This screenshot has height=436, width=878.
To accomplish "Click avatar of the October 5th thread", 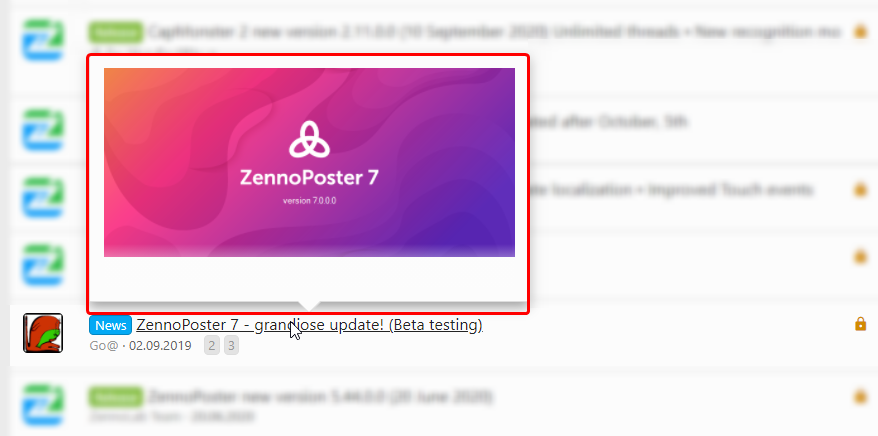I will pos(43,130).
